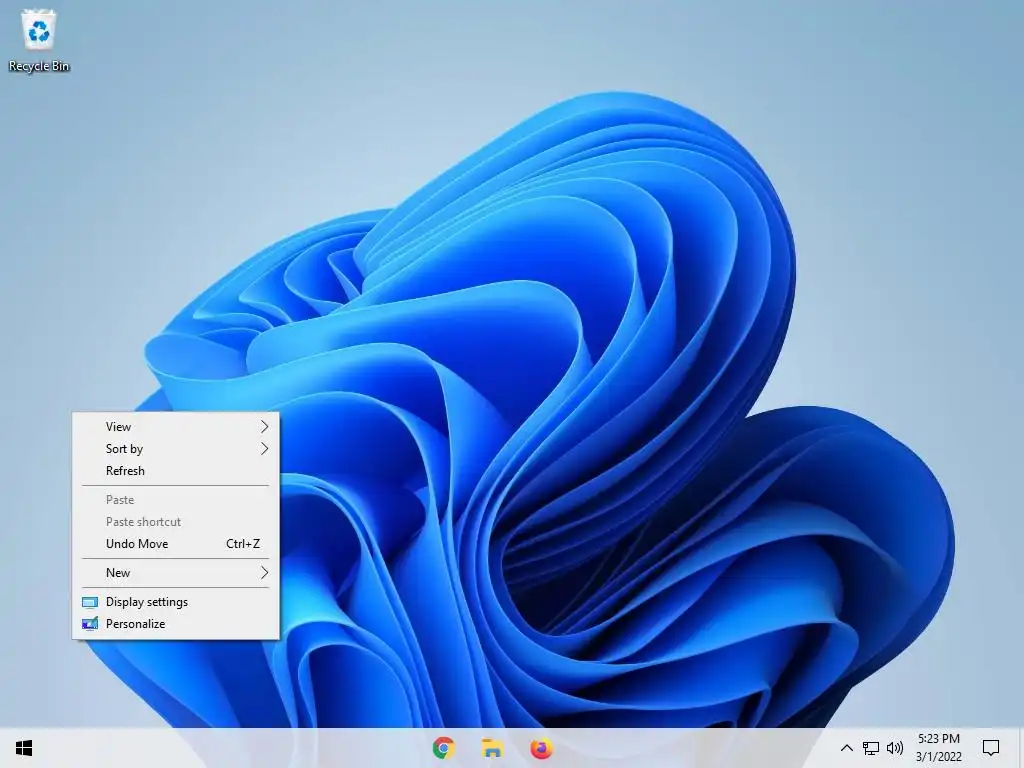This screenshot has height=768, width=1024.
Task: Launch Firefox from the taskbar
Action: coord(541,748)
